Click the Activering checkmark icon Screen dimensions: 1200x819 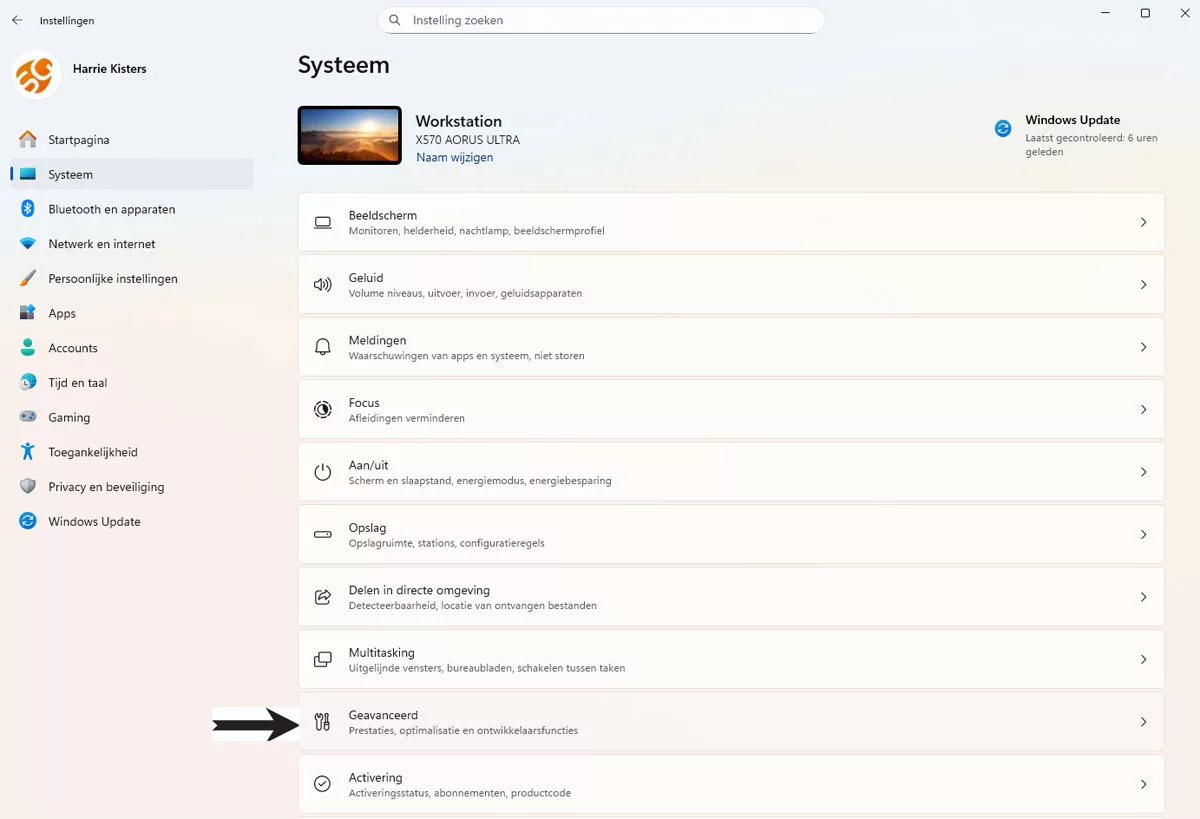[x=322, y=784]
